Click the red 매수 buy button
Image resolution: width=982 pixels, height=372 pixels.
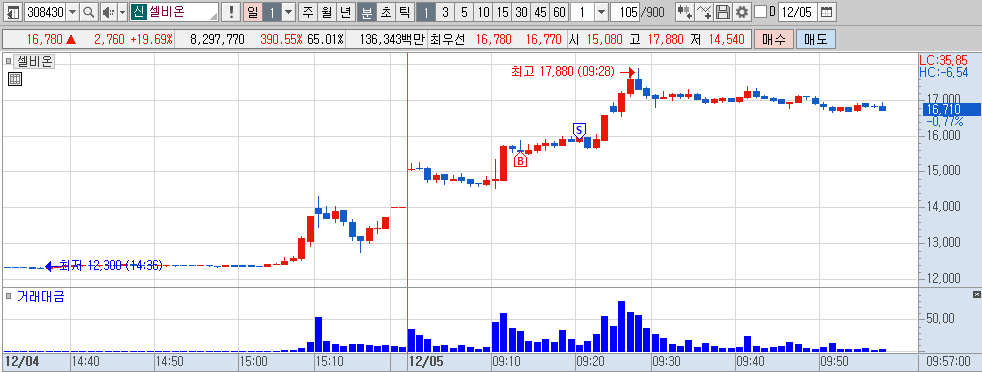(x=774, y=39)
